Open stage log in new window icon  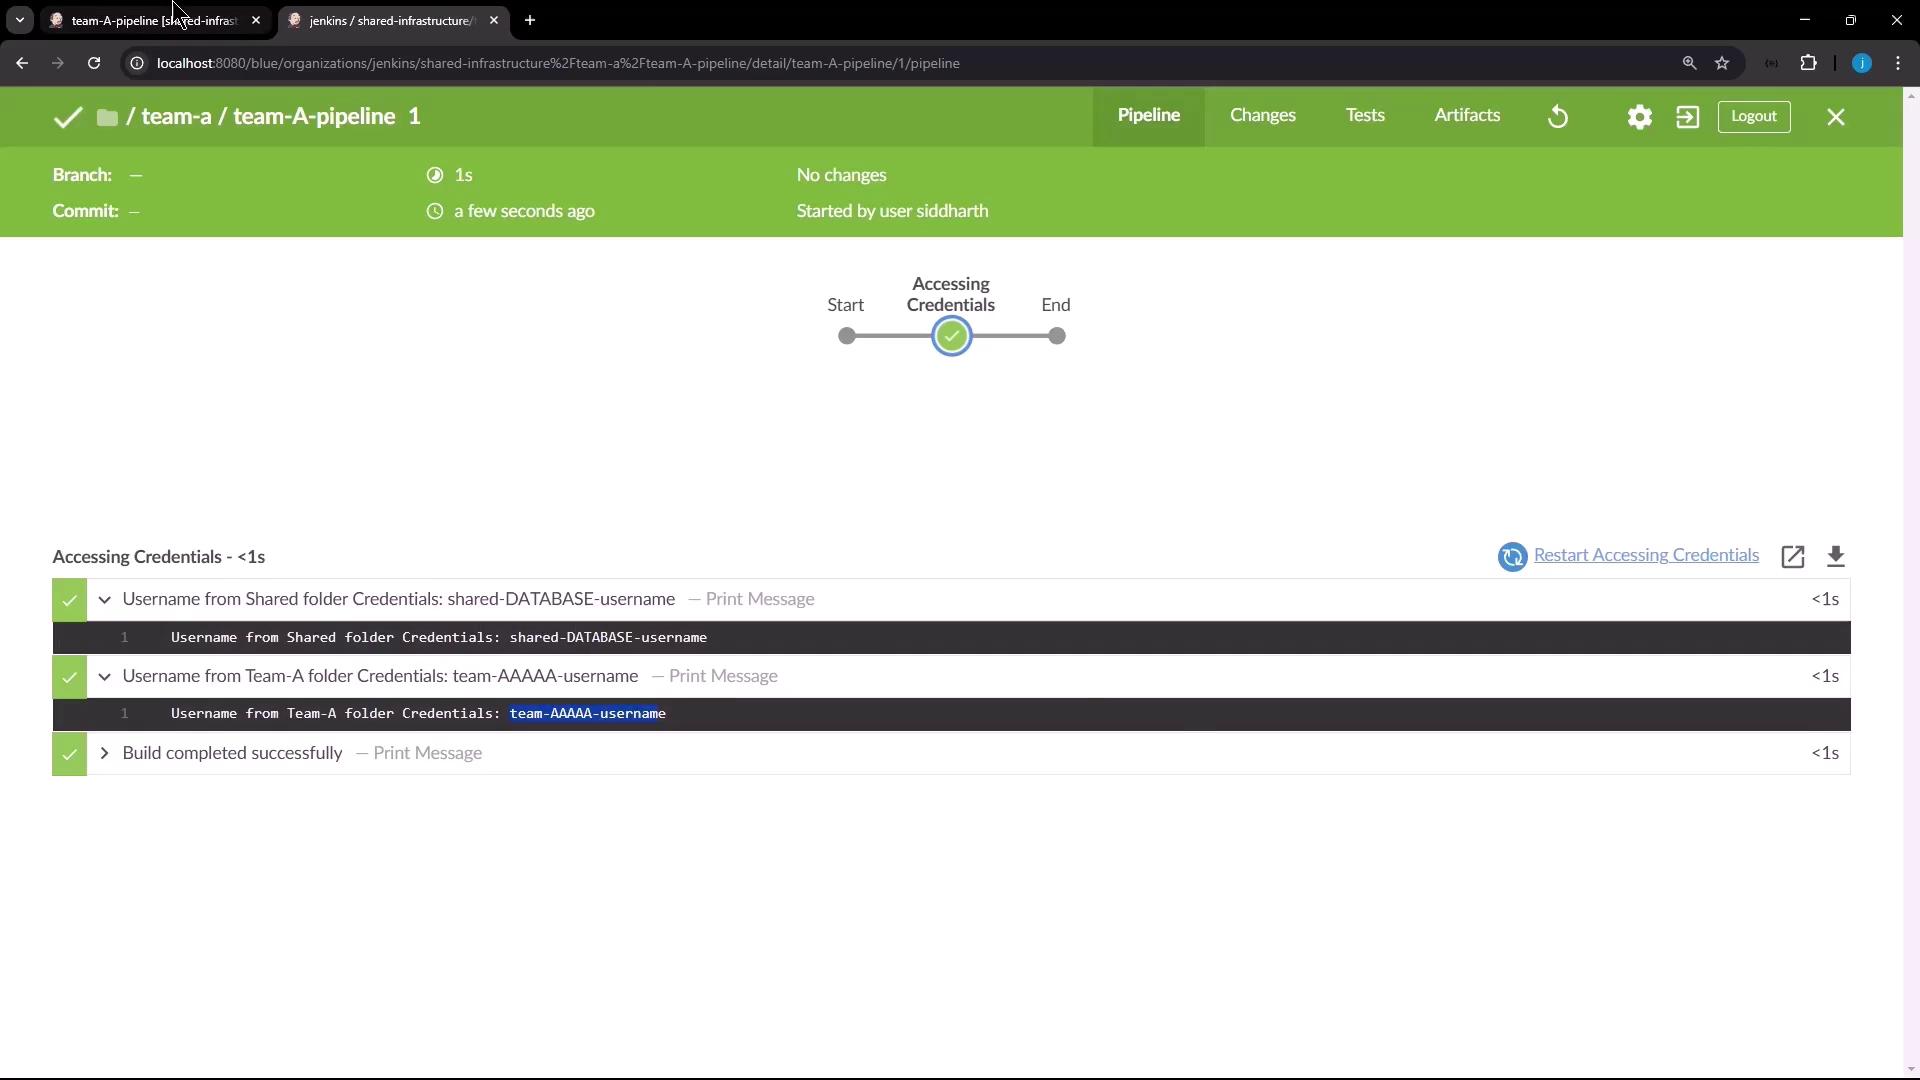tap(1793, 556)
